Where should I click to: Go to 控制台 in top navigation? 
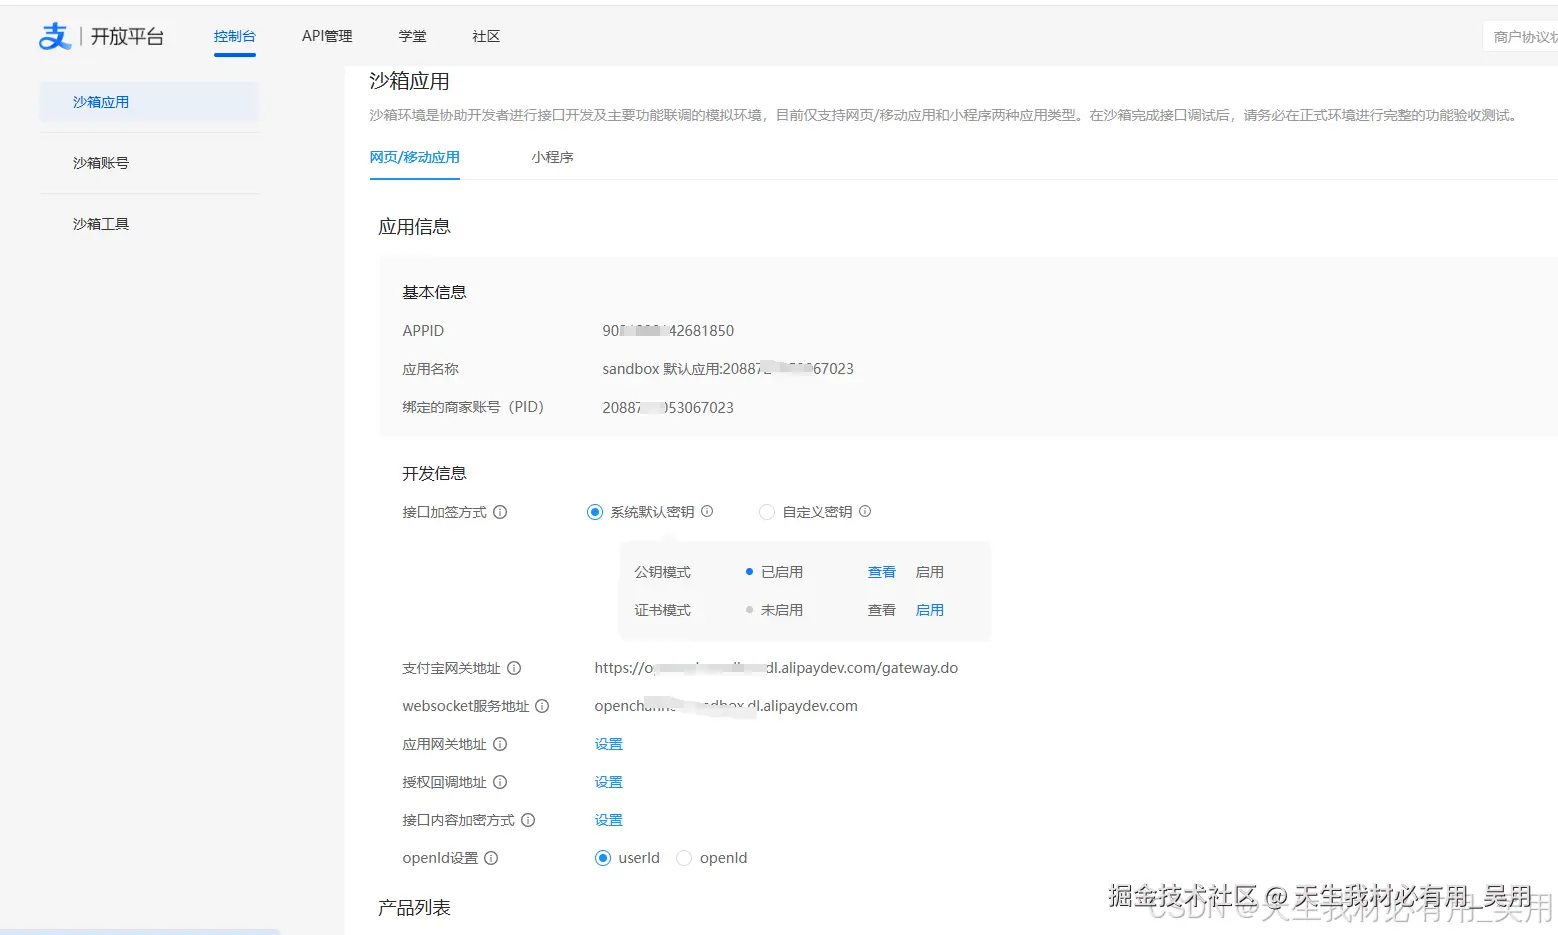click(235, 36)
